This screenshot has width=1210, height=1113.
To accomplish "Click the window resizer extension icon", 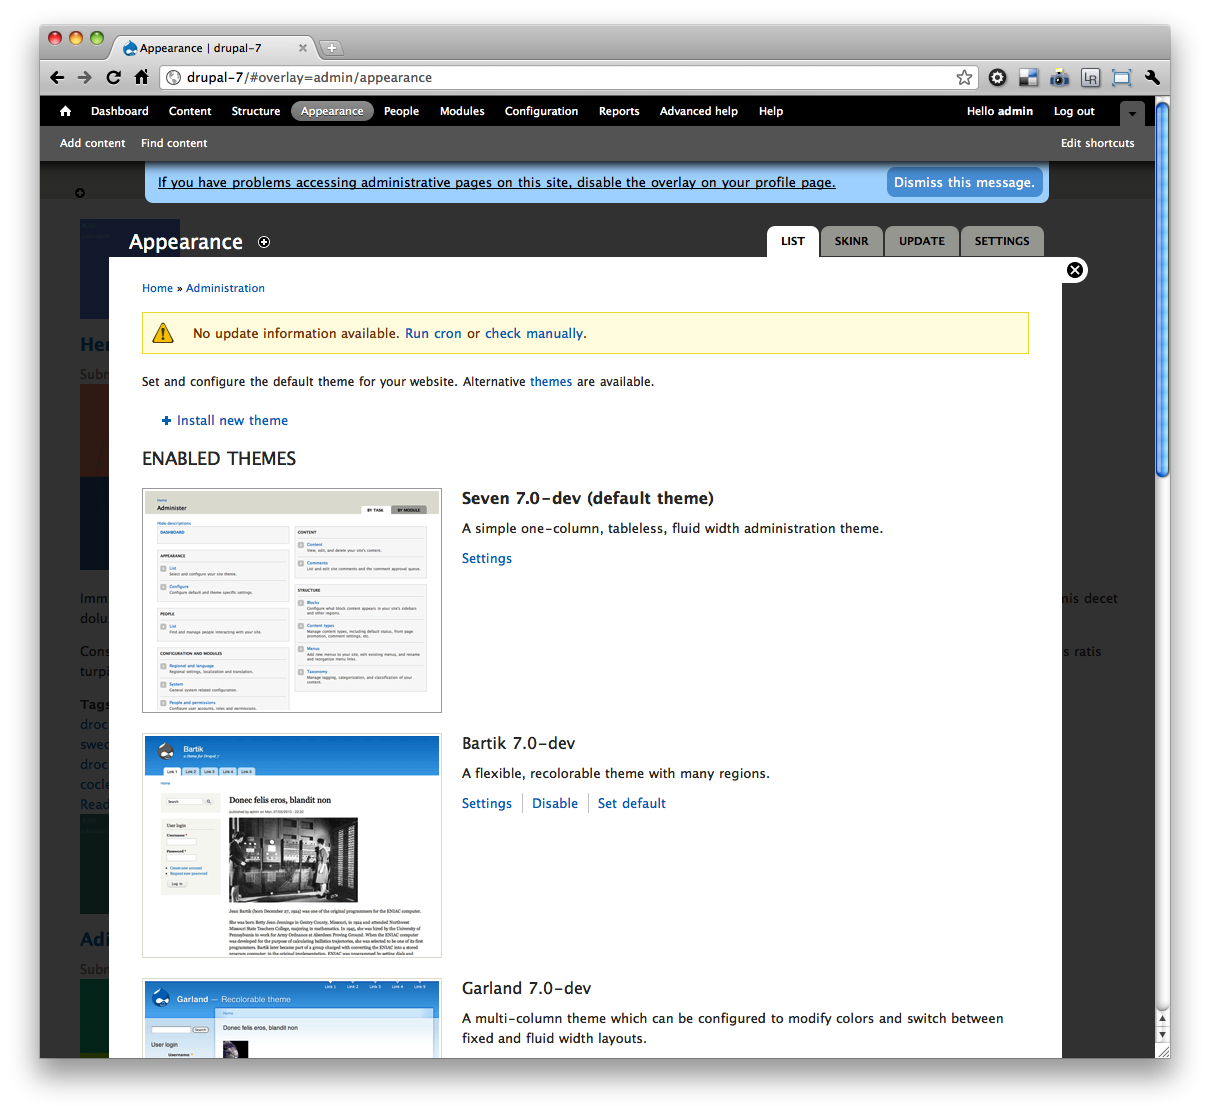I will (x=1121, y=77).
